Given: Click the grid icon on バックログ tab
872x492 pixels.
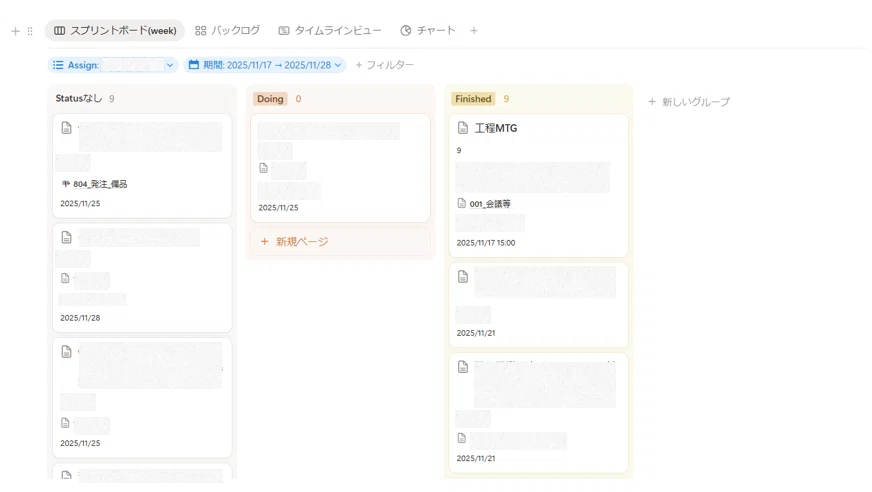Looking at the screenshot, I should point(201,31).
